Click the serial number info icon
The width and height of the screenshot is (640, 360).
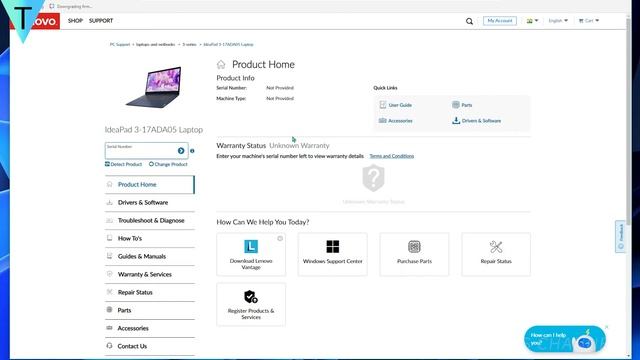(192, 151)
